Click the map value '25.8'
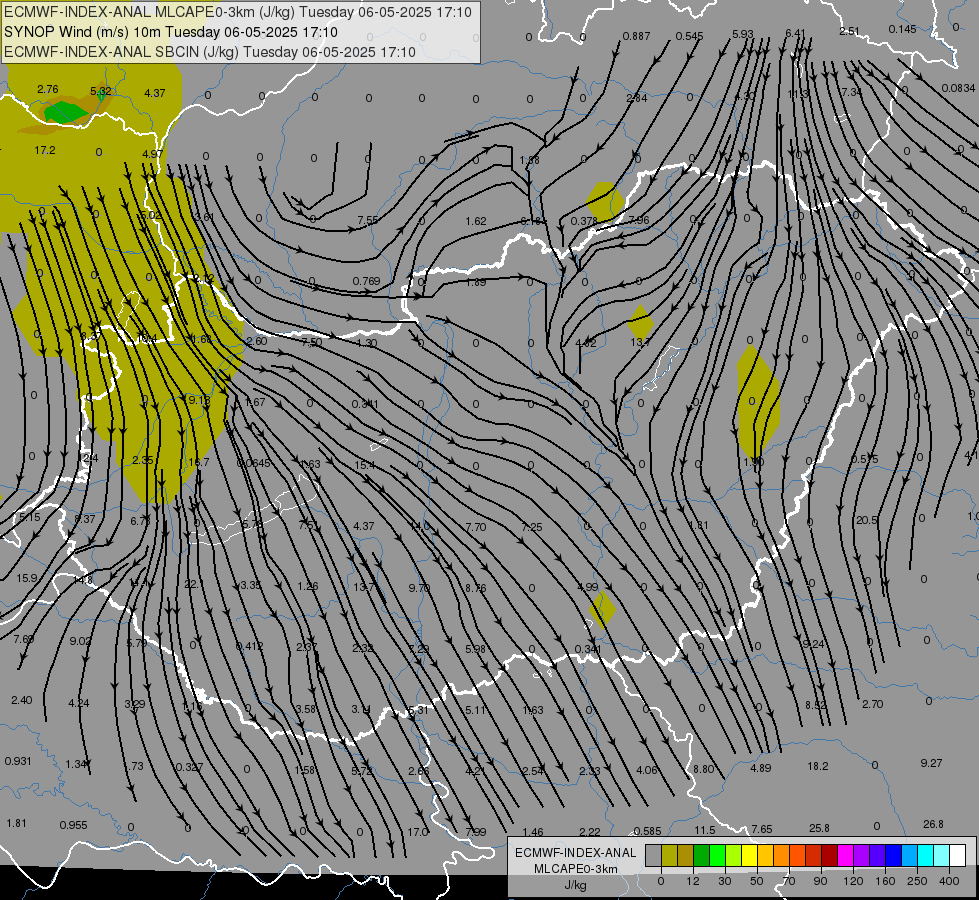This screenshot has width=979, height=900. coord(819,828)
